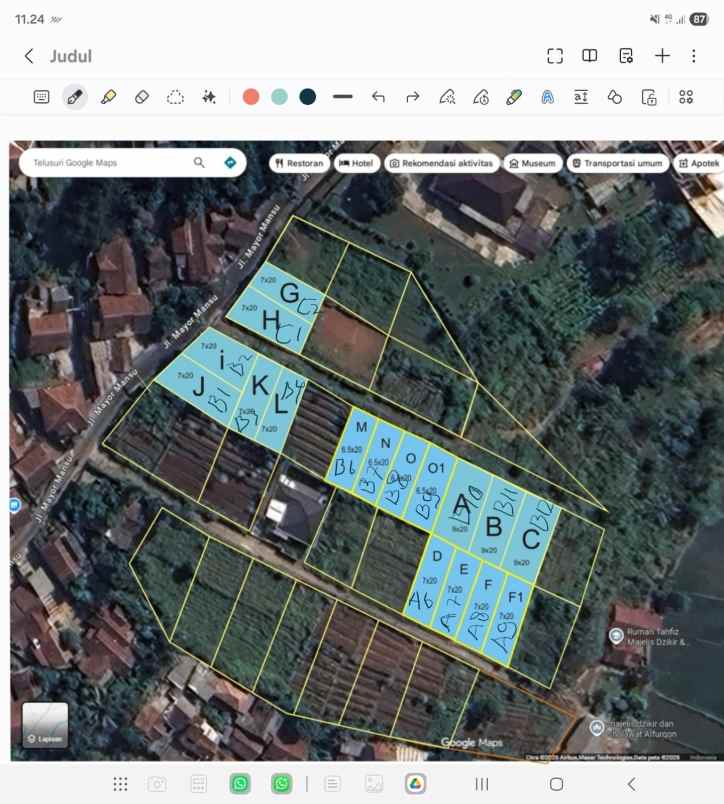The width and height of the screenshot is (724, 804).
Task: Tap plot label "D"
Action: click(437, 556)
